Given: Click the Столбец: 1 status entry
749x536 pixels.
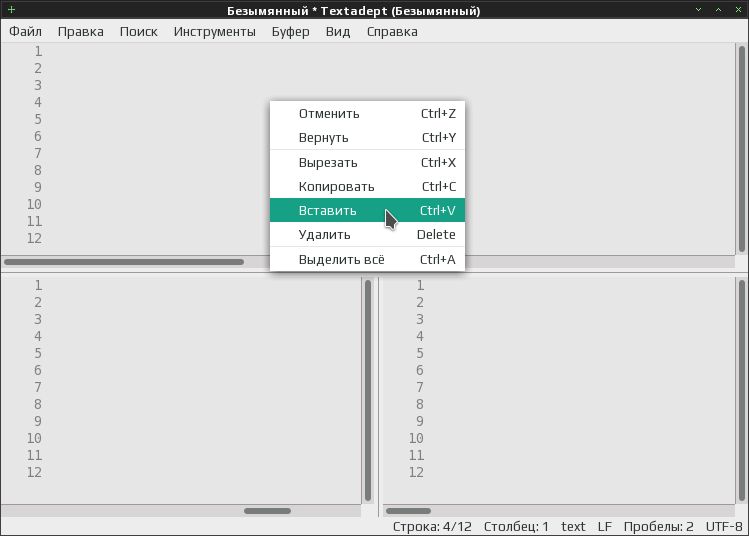Looking at the screenshot, I should 516,526.
